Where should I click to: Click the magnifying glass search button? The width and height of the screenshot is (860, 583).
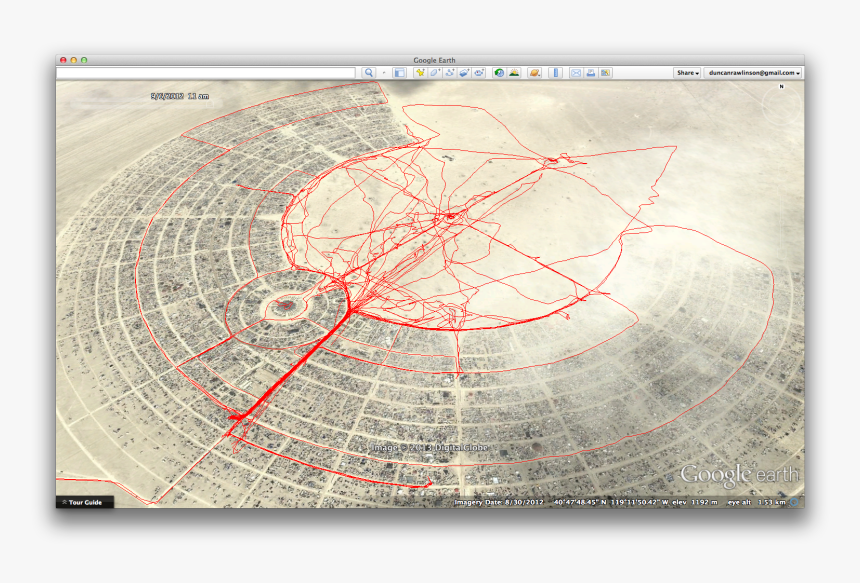pos(370,72)
